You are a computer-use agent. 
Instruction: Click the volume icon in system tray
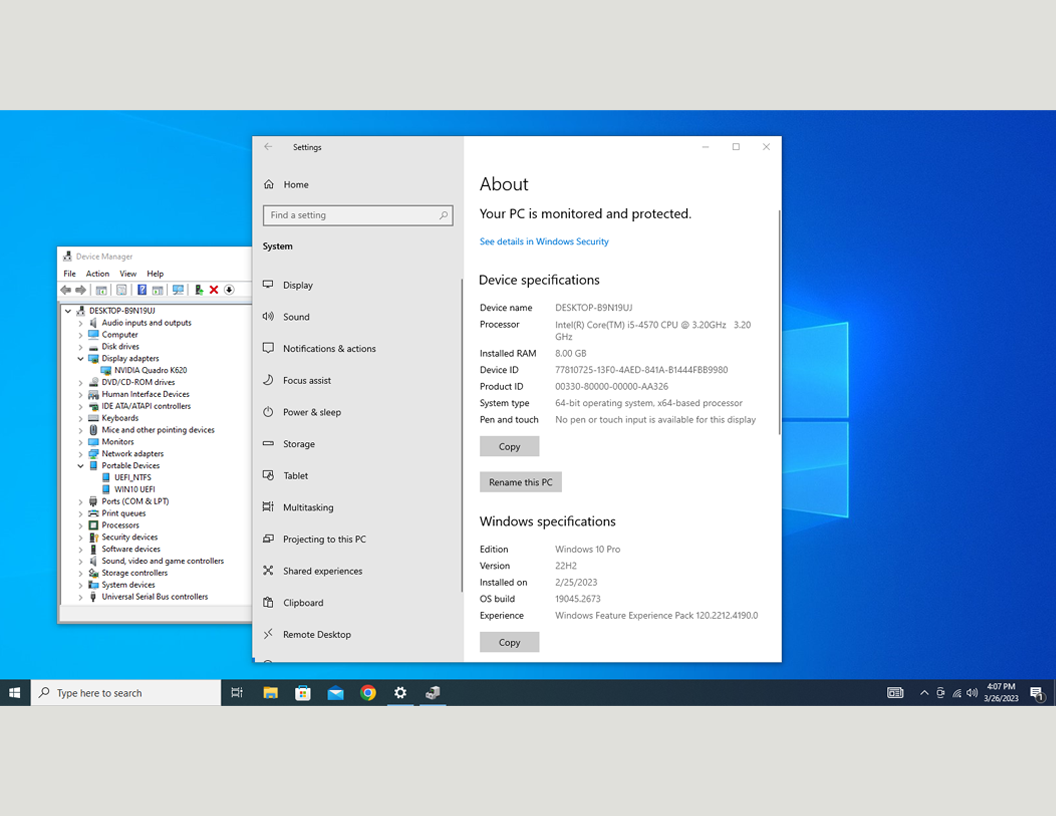click(x=972, y=693)
